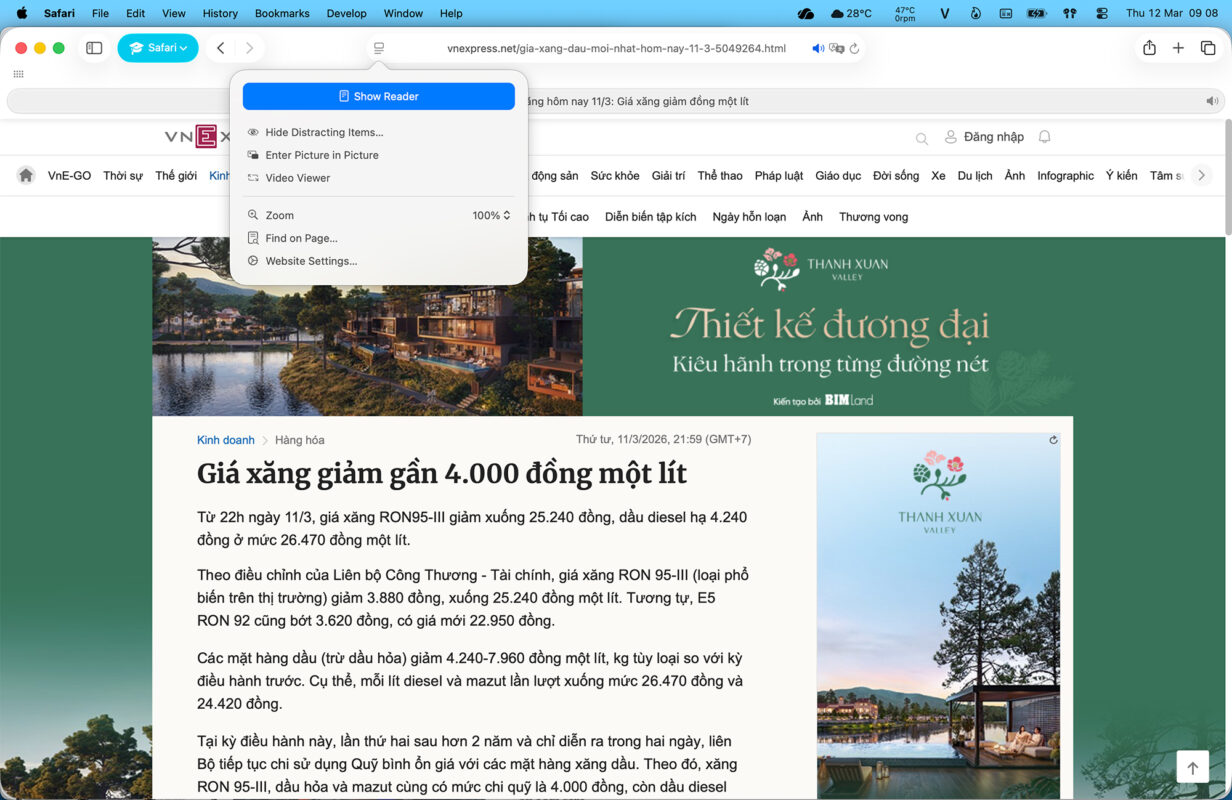
Task: Click the Page Settings icon in the address bar
Action: (x=378, y=47)
